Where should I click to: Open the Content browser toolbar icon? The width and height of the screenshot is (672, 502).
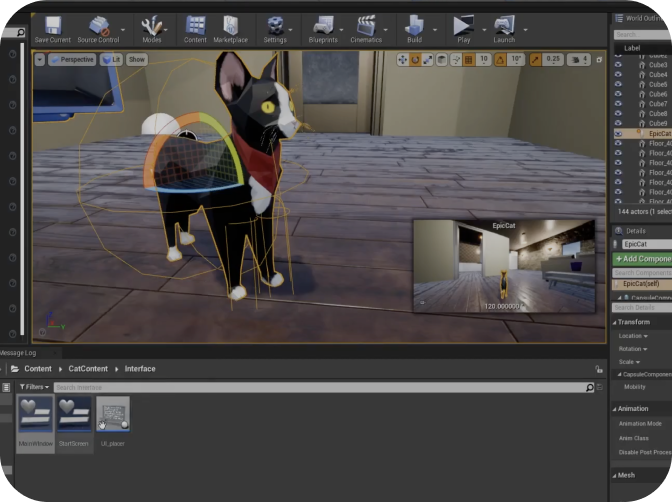coord(195,29)
